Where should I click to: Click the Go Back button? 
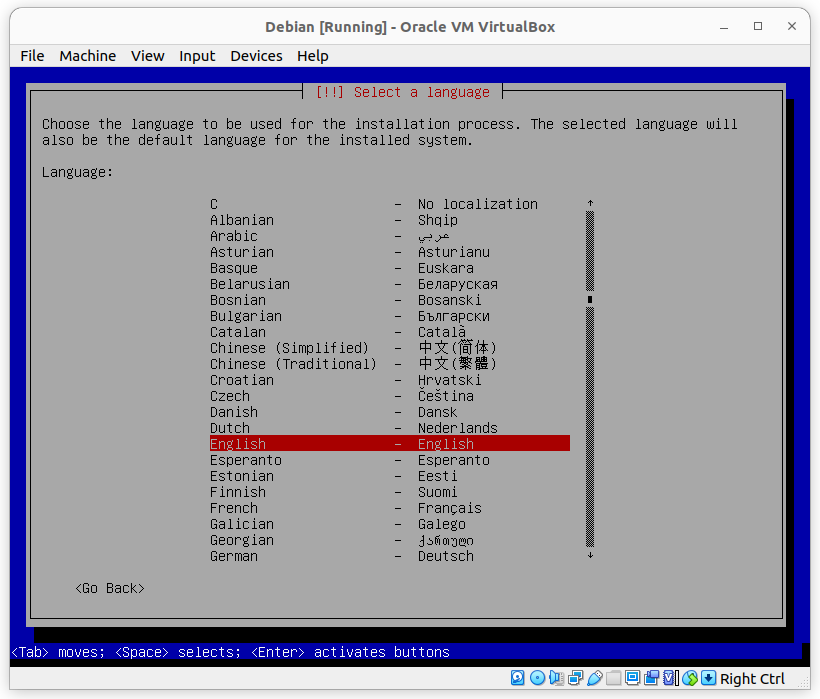coord(109,588)
